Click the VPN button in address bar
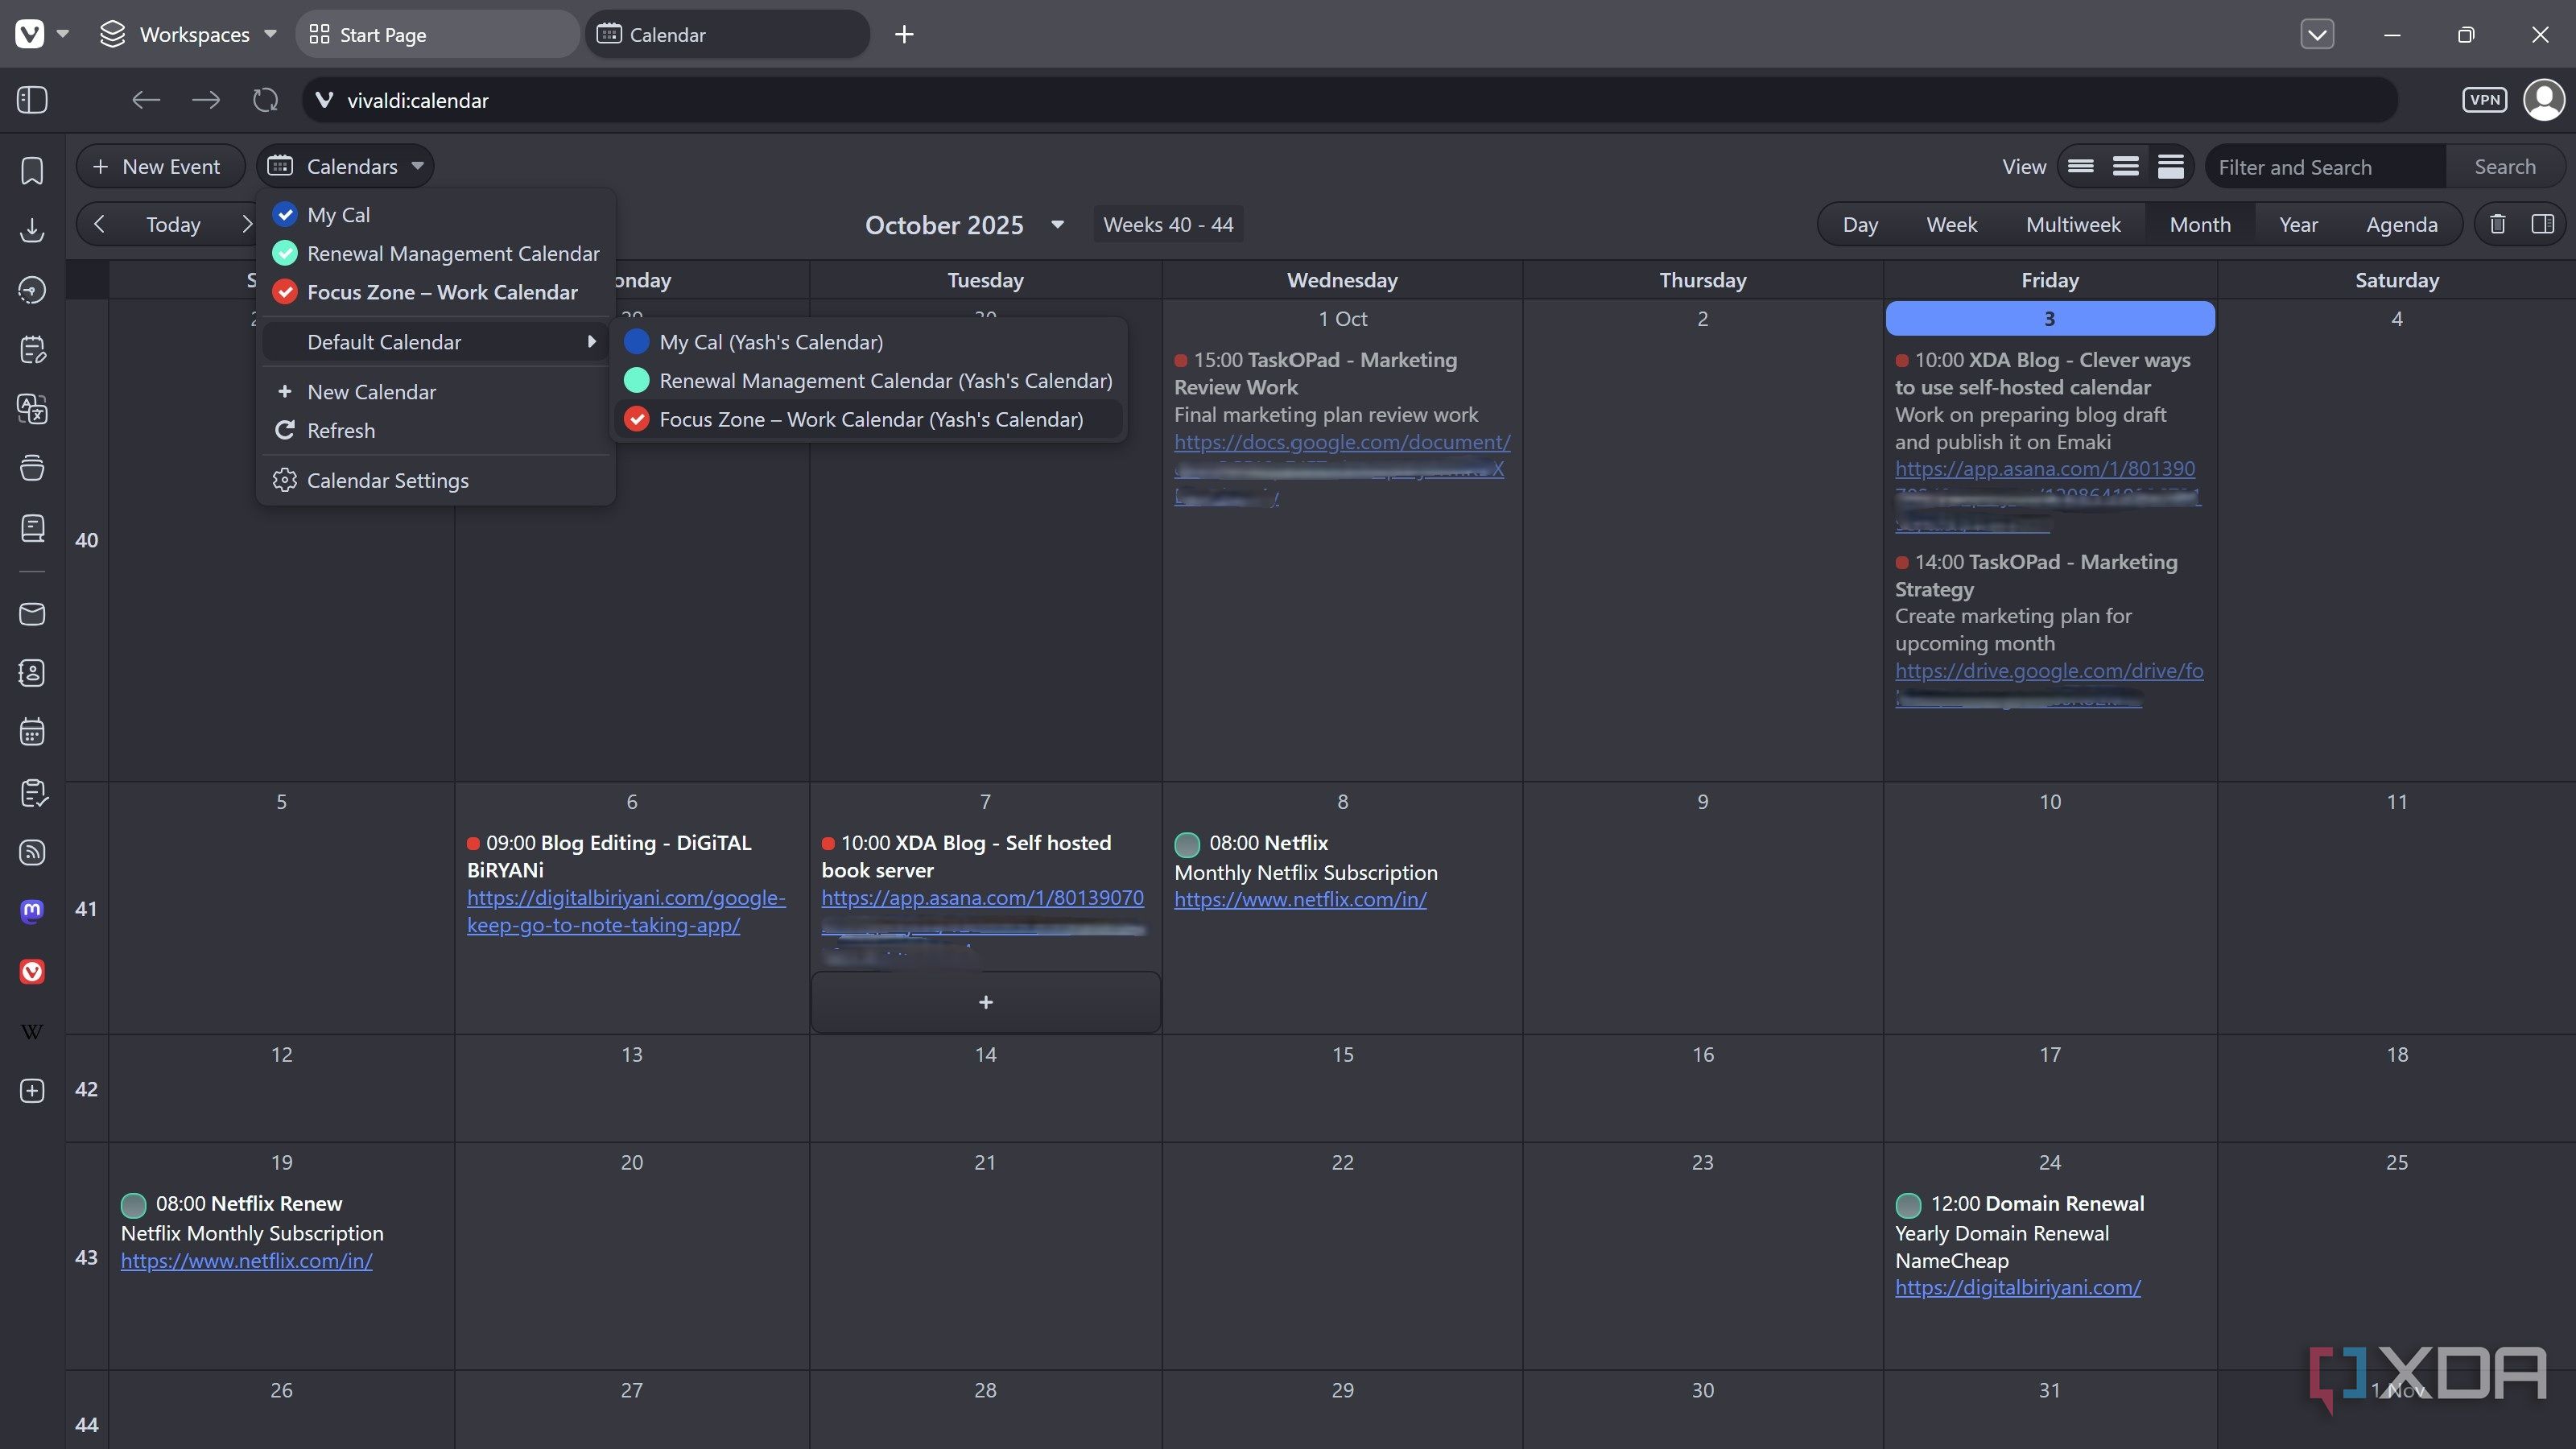Screen dimensions: 2576x1449 (2484, 100)
